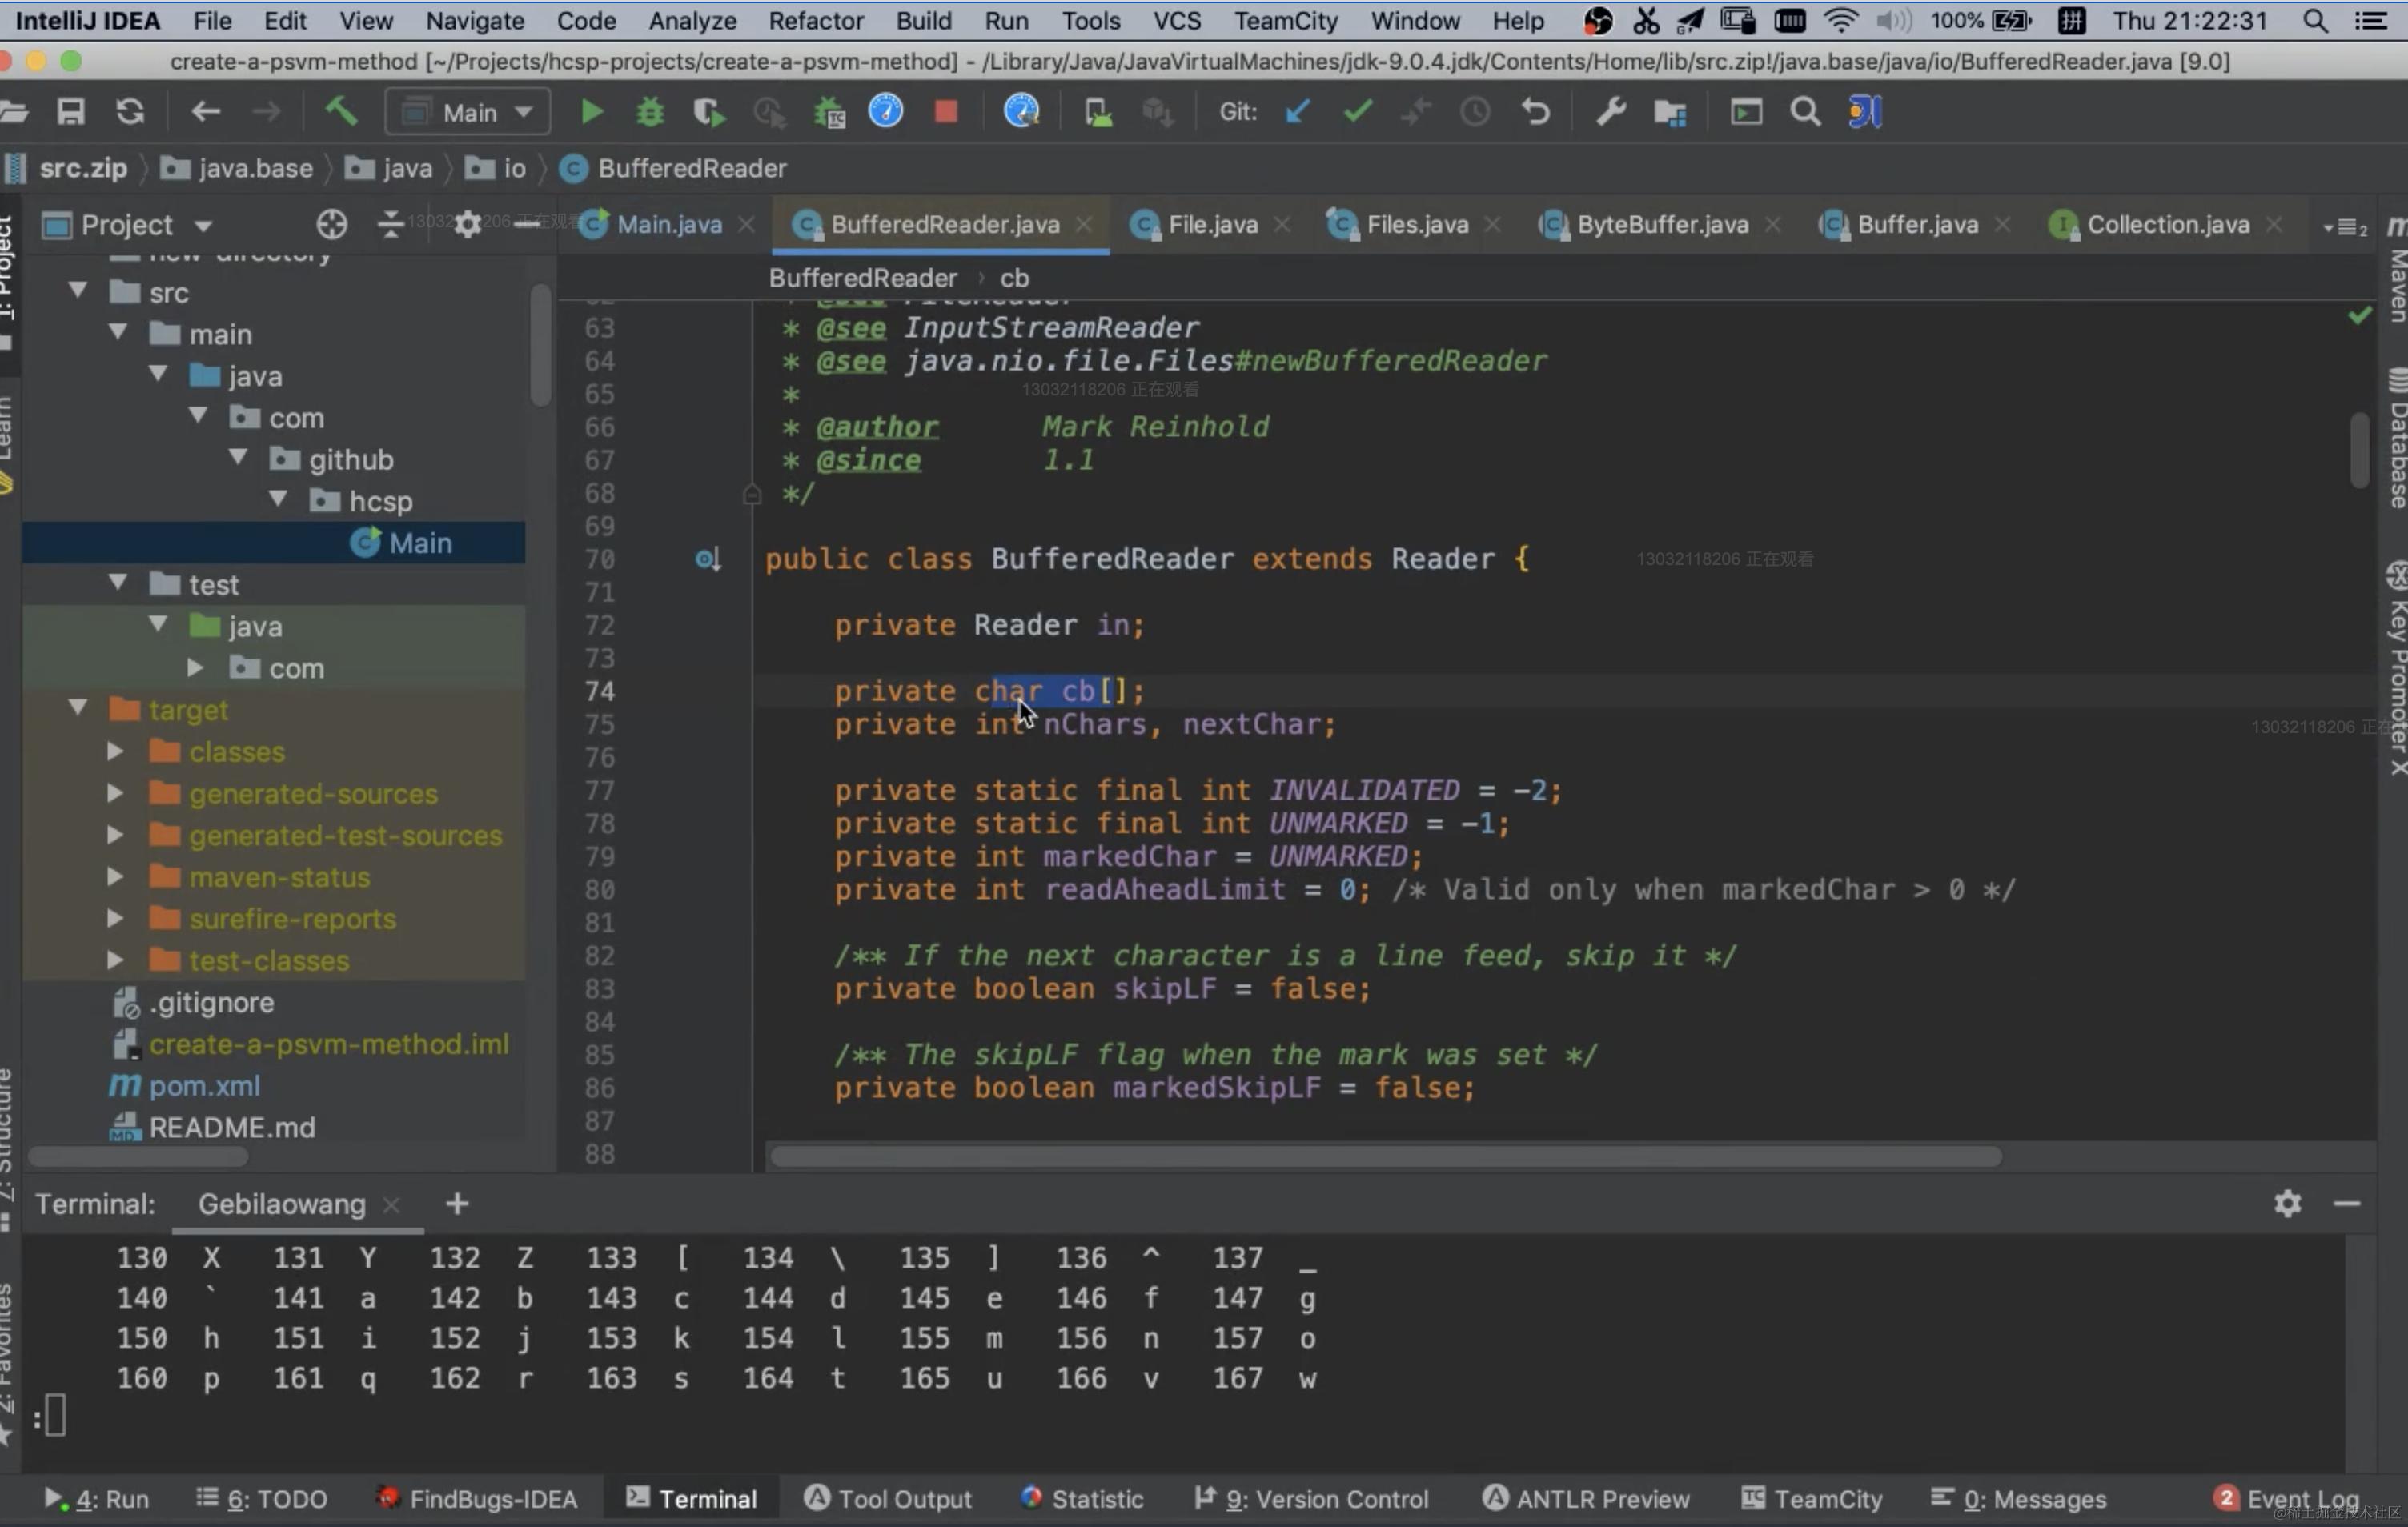Image resolution: width=2408 pixels, height=1527 pixels.
Task: Open the Version Control tool window
Action: point(1311,1498)
